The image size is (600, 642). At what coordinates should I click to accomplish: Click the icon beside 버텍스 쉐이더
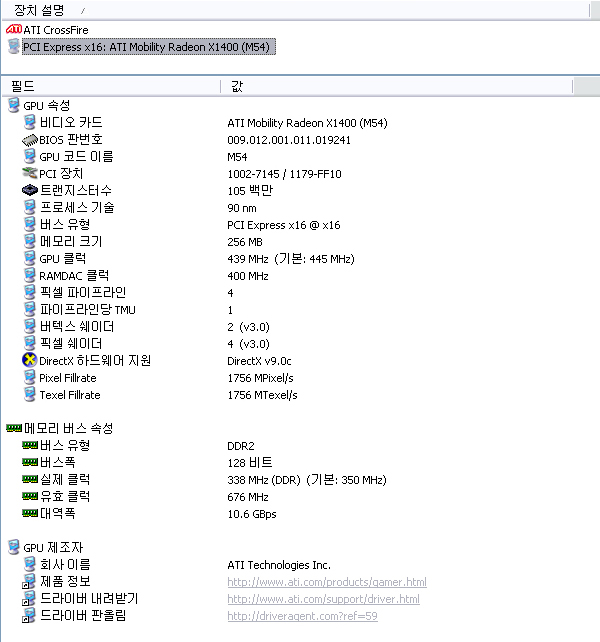point(29,326)
